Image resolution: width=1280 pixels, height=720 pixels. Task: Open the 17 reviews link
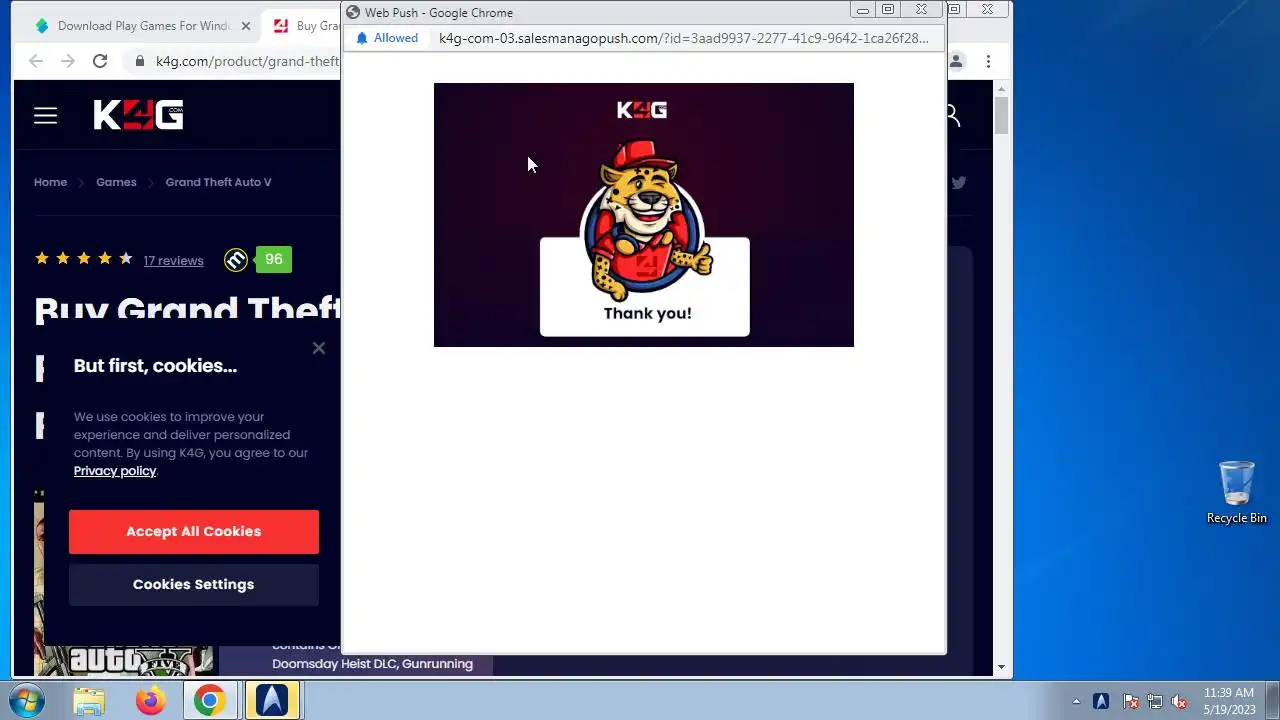(173, 260)
